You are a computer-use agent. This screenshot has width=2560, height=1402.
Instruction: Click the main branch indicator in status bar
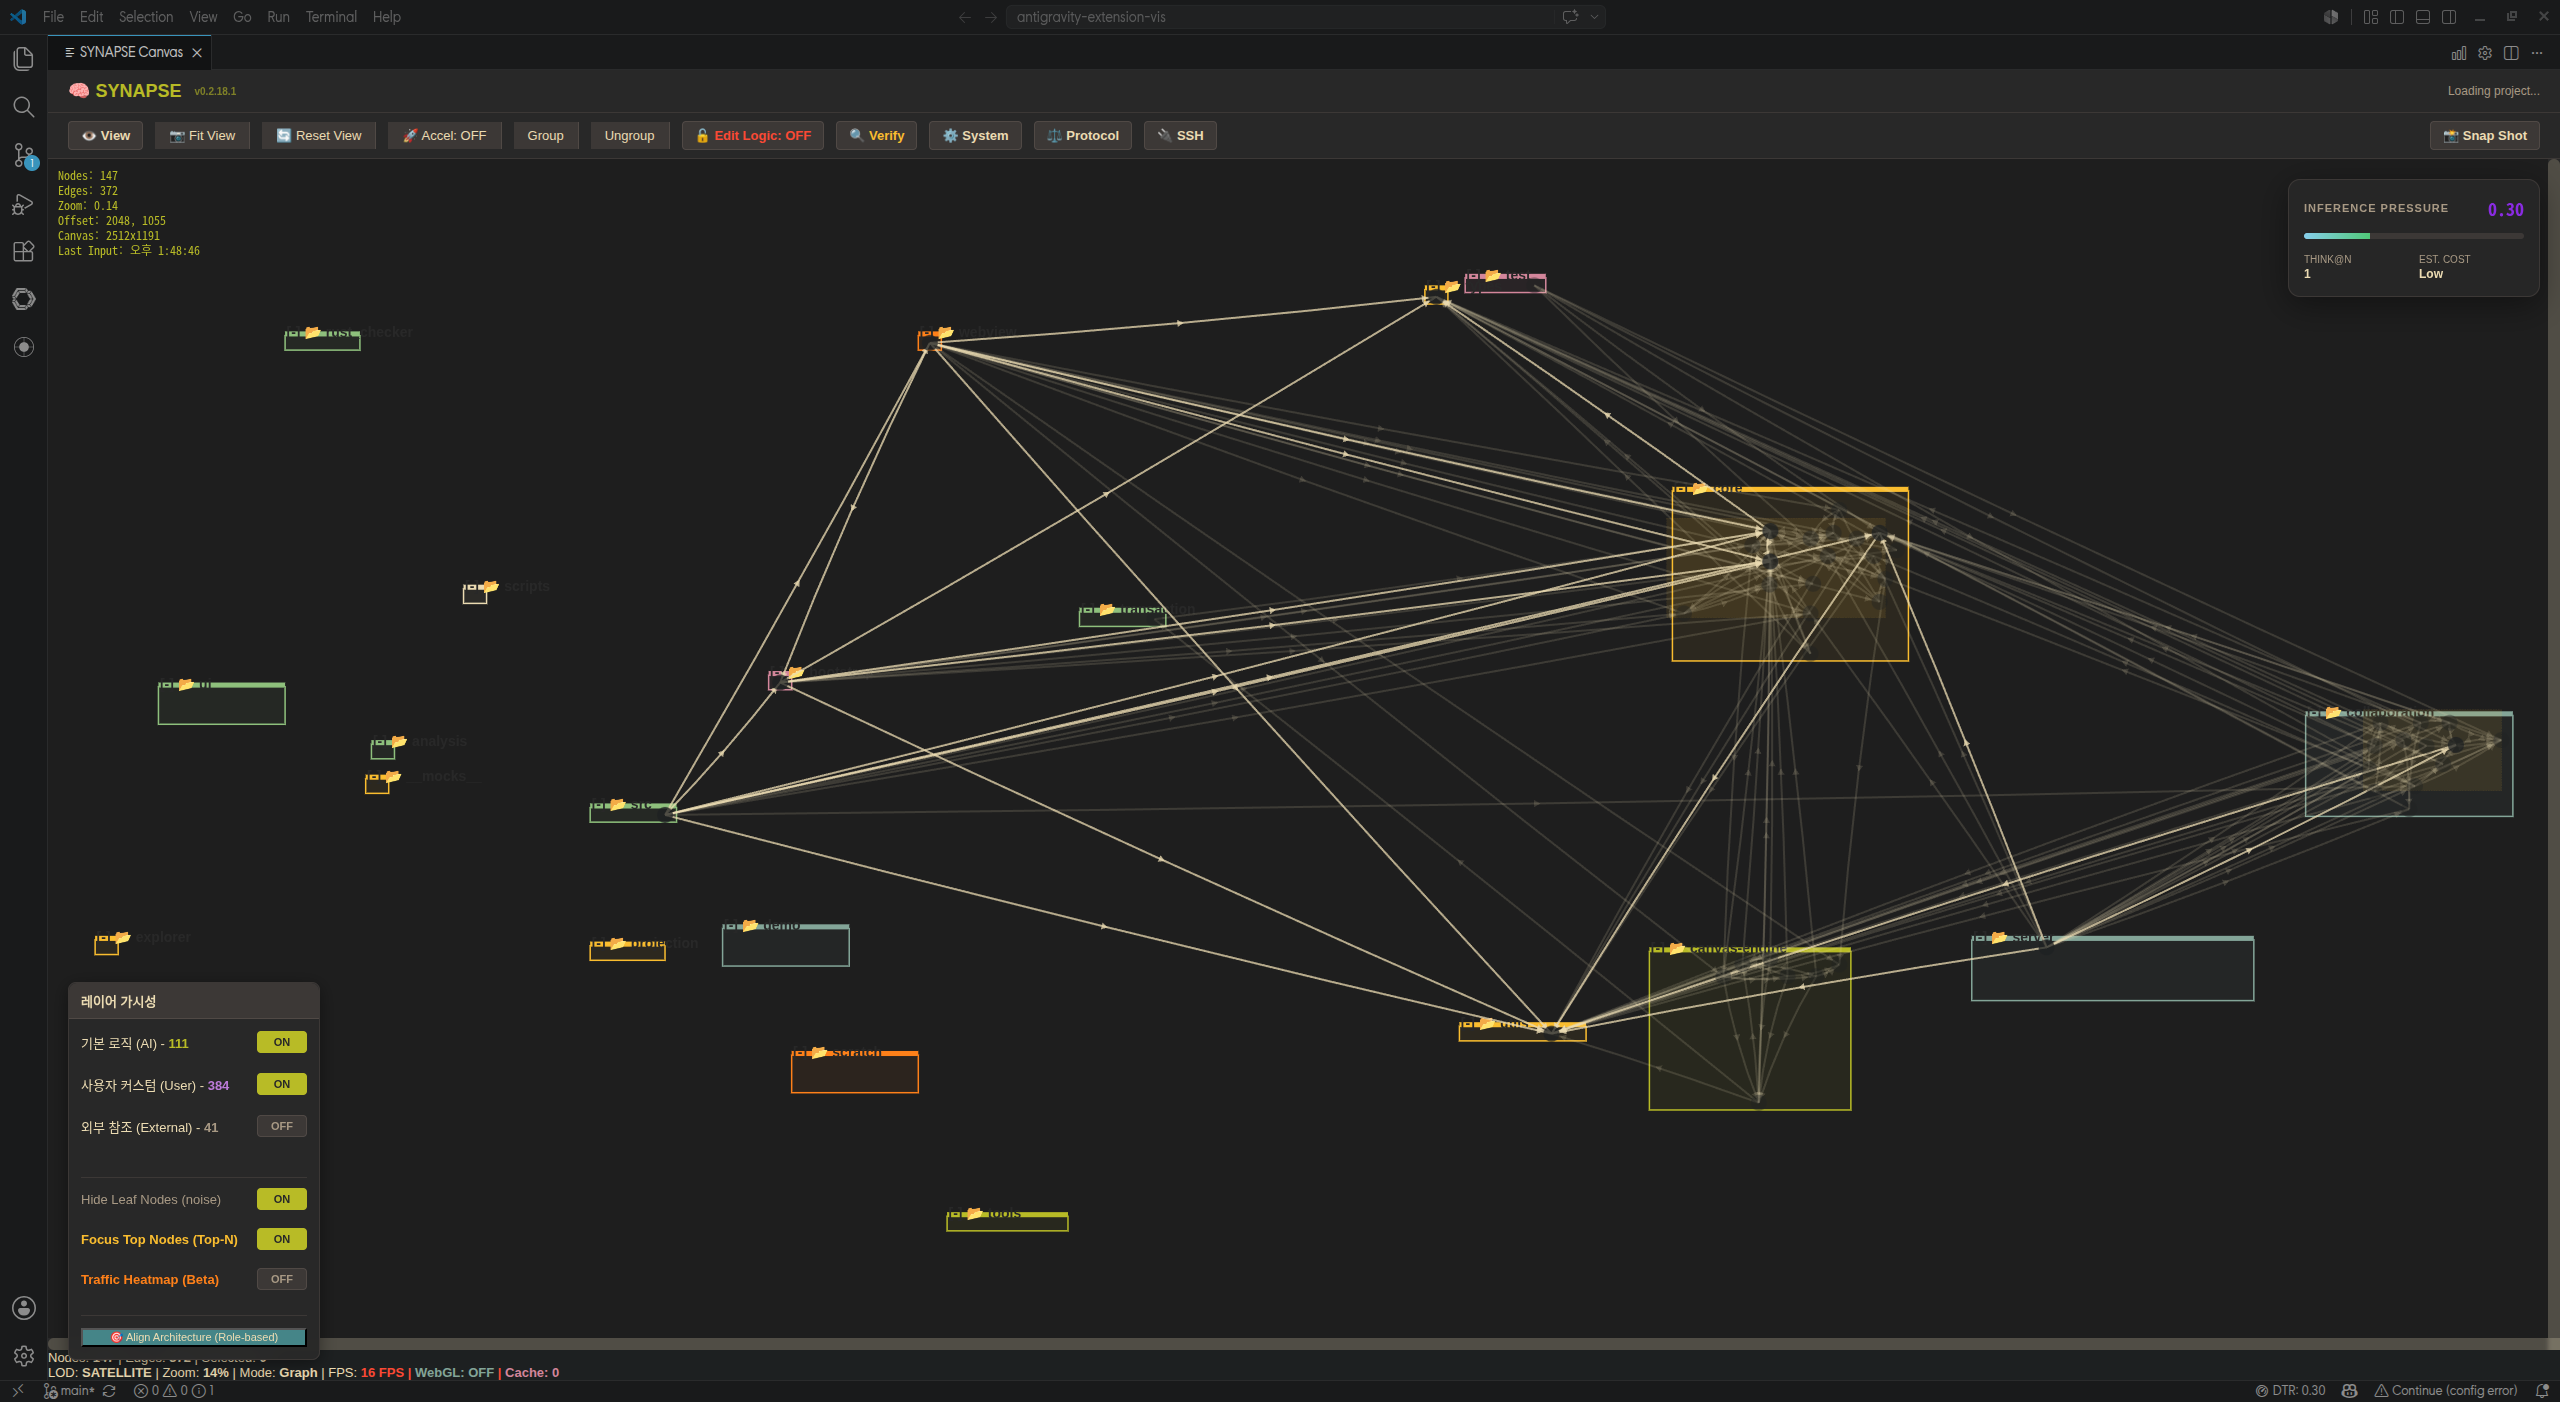pyautogui.click(x=70, y=1391)
